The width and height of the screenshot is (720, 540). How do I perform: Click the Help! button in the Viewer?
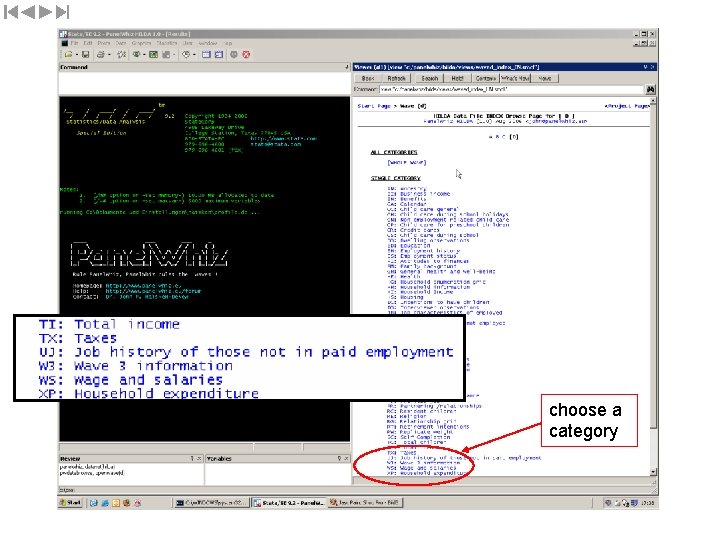457,79
